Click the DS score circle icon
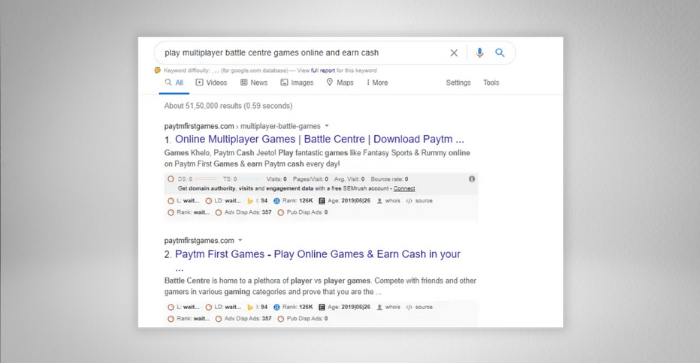This screenshot has height=363, width=700. [171, 179]
